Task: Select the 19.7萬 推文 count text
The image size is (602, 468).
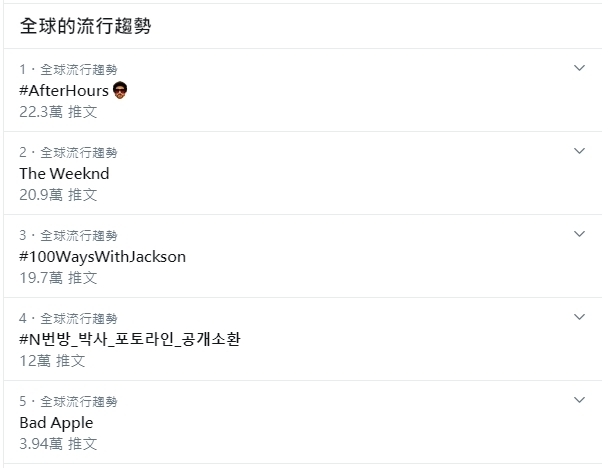Action: (x=58, y=277)
